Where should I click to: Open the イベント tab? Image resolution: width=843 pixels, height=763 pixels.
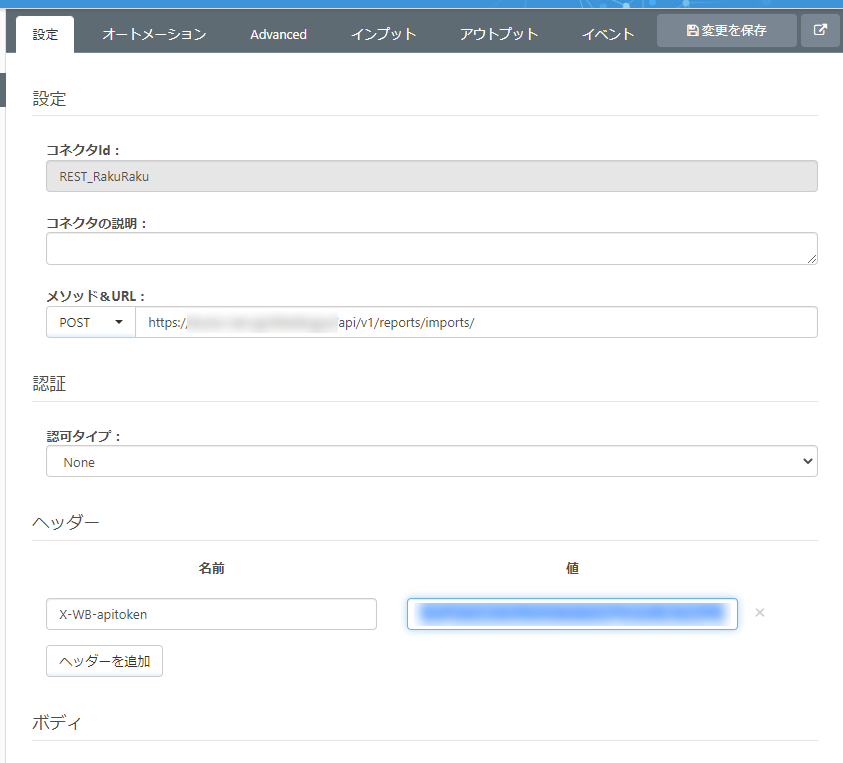[608, 34]
